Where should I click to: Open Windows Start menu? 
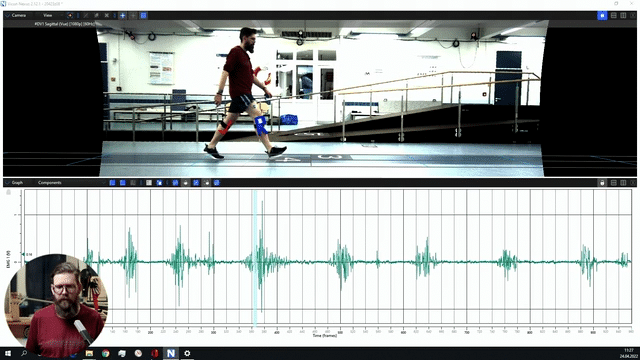[x=8, y=353]
